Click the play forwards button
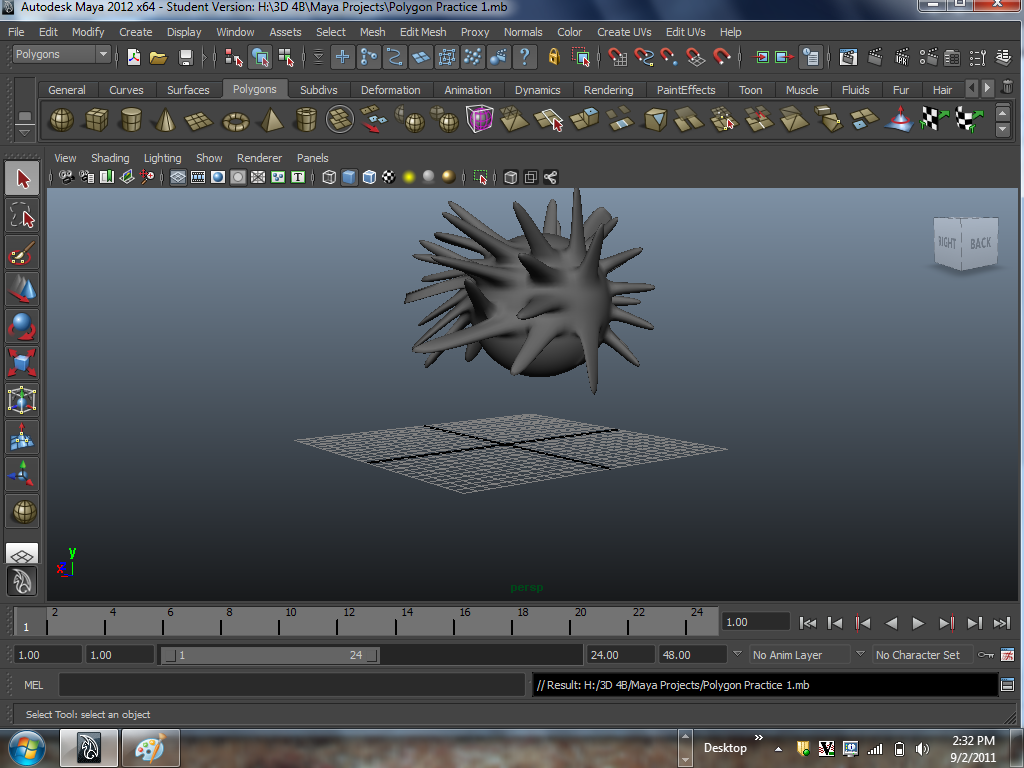This screenshot has width=1024, height=768. (x=918, y=623)
